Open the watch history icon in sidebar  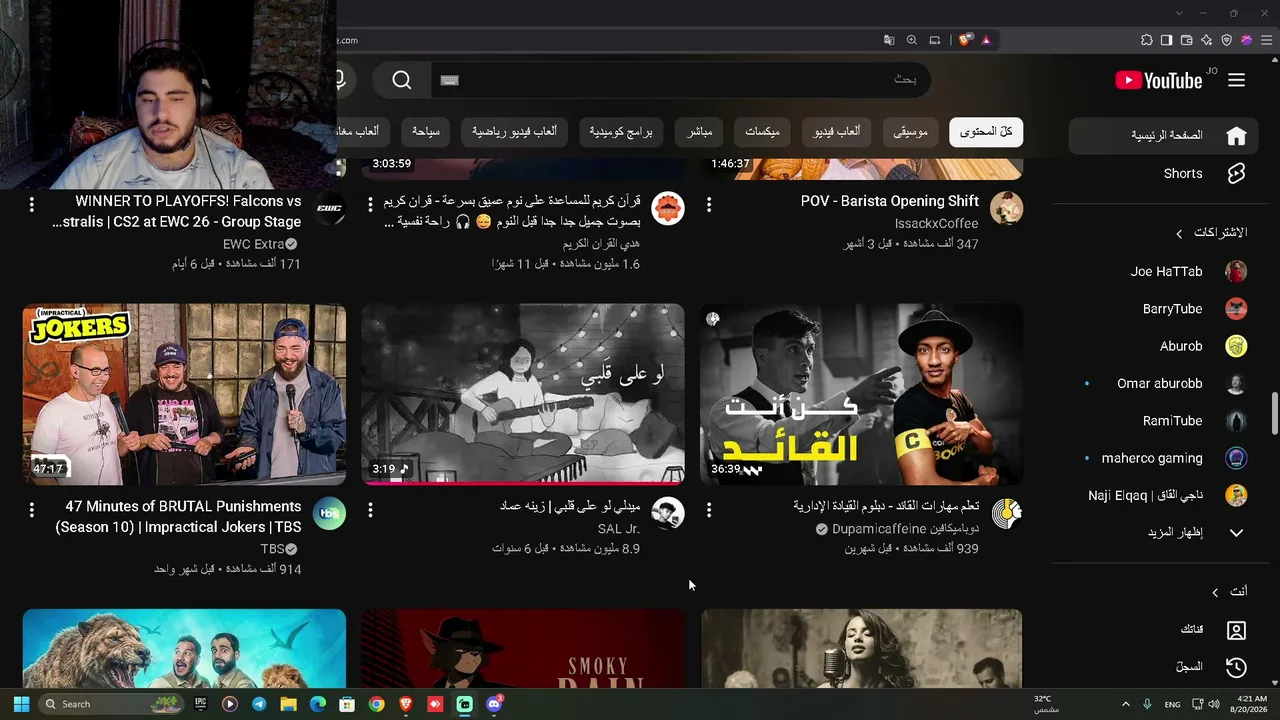(x=1236, y=667)
